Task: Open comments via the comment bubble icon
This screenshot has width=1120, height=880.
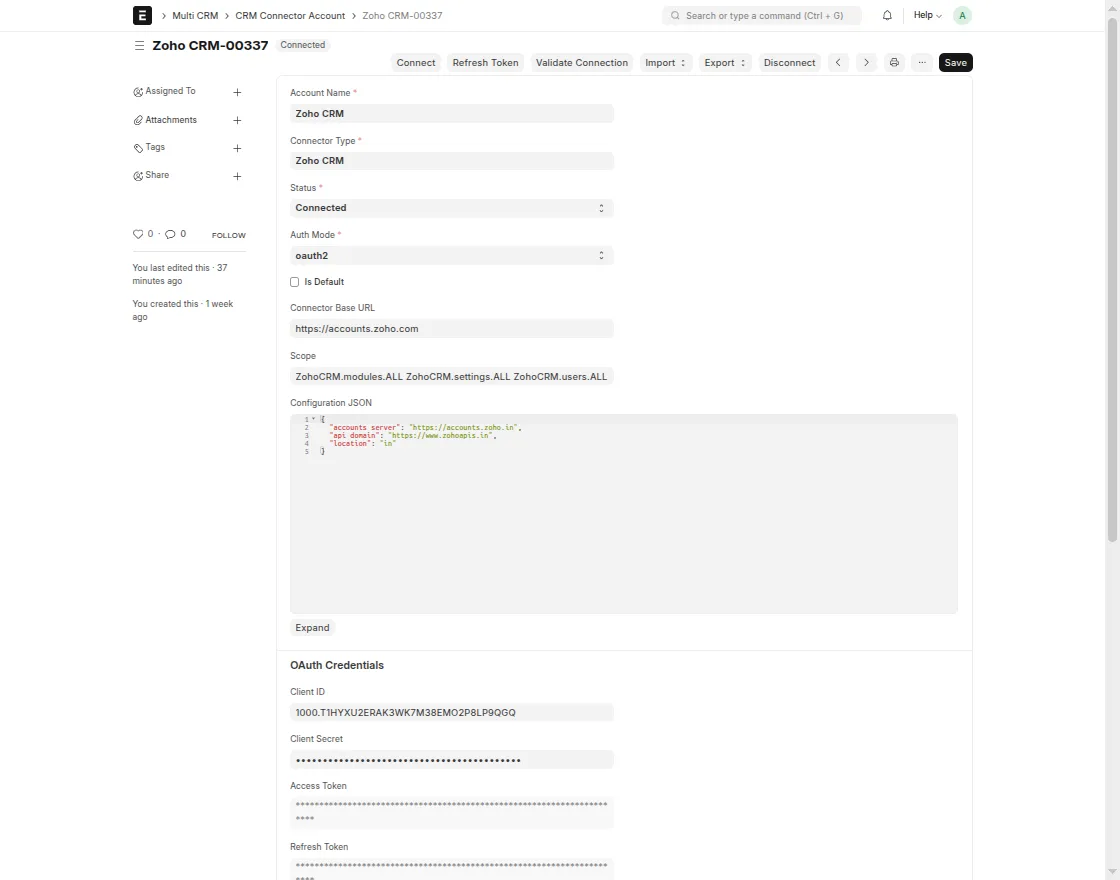Action: coord(170,234)
